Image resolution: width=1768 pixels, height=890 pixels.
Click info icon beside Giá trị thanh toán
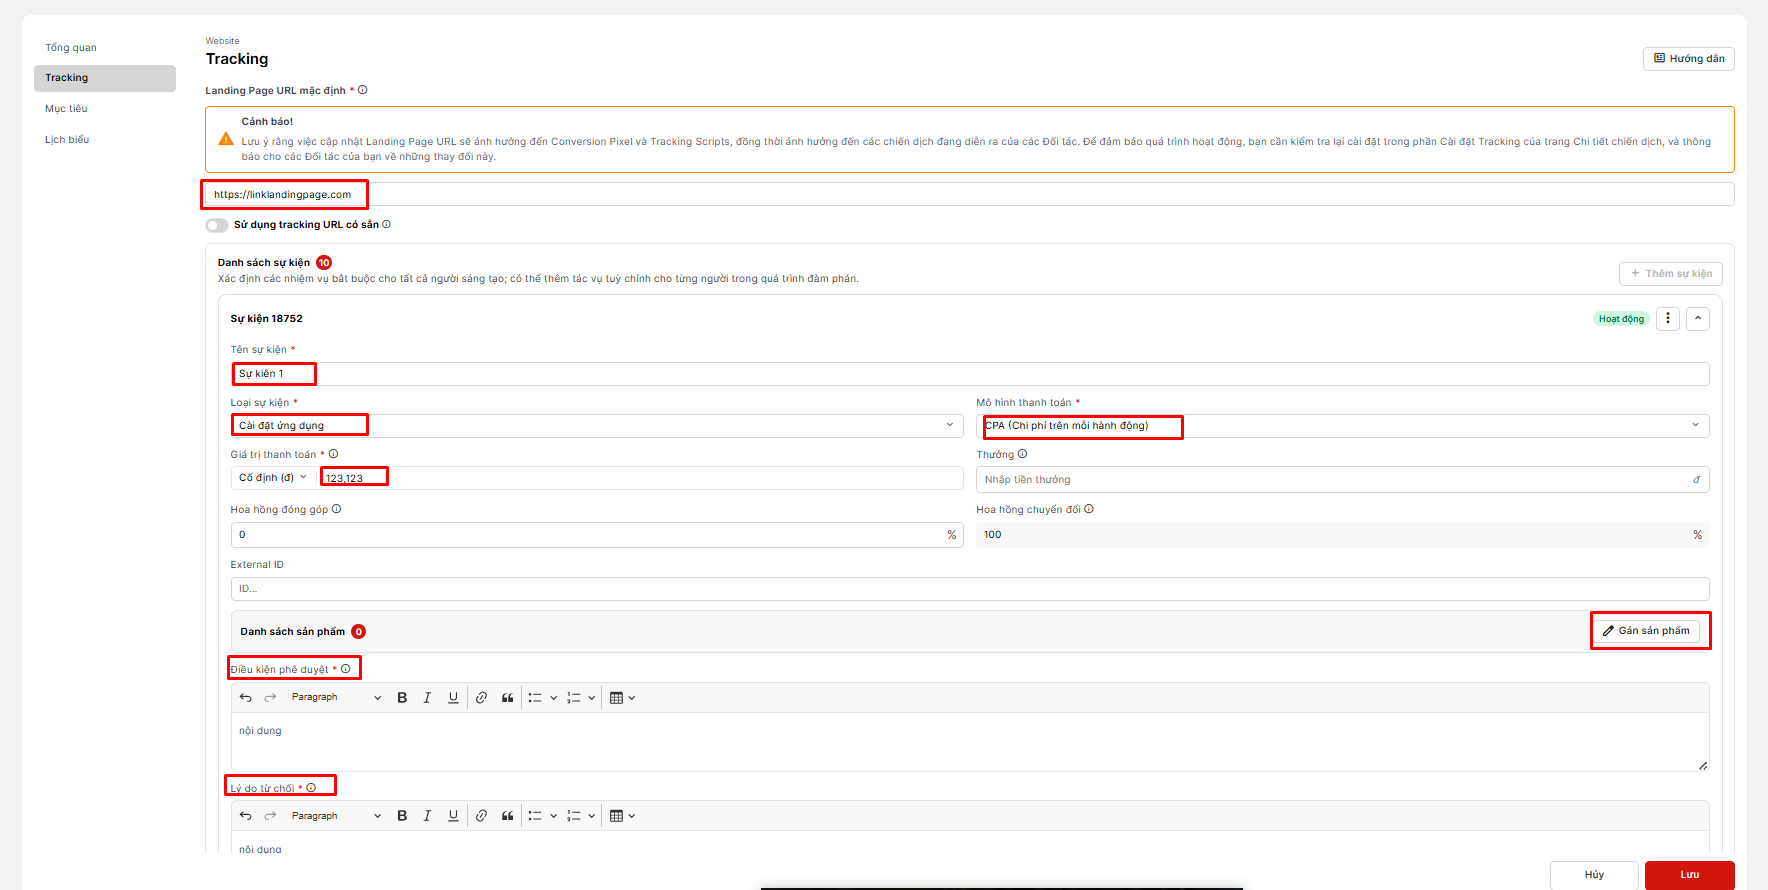334,454
